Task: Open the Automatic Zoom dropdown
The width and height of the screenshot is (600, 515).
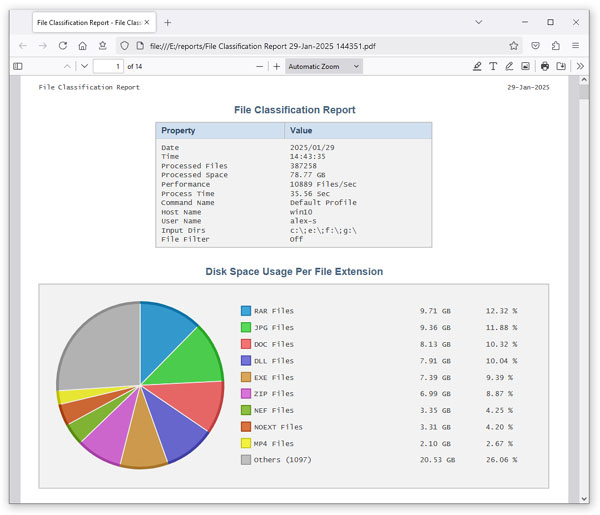Action: 323,66
